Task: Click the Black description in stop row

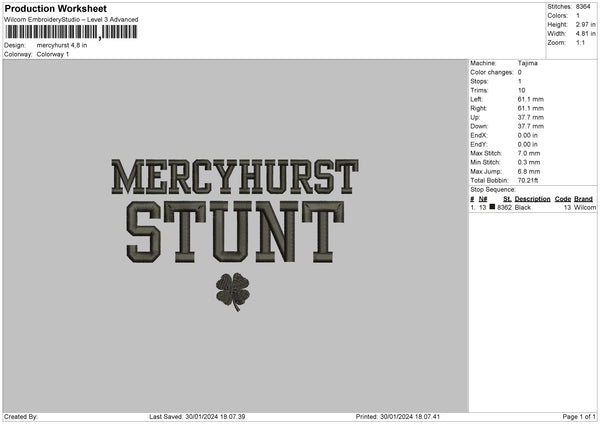Action: click(523, 207)
